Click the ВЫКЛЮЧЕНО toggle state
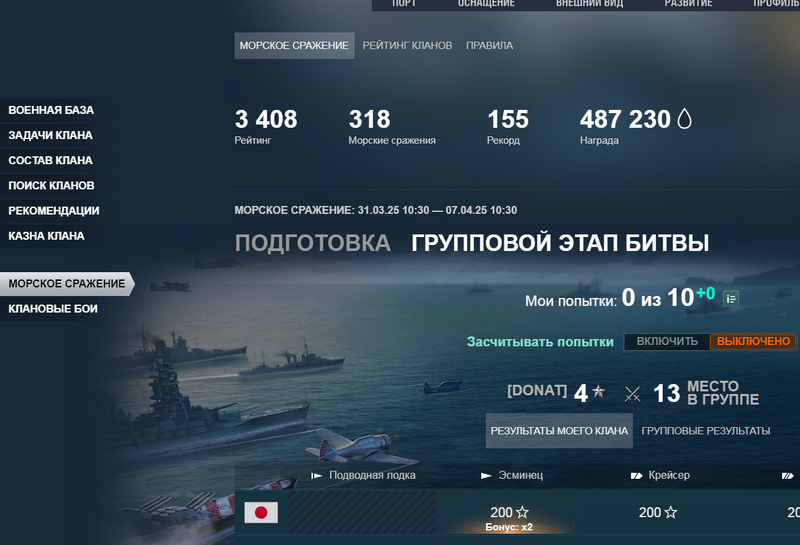This screenshot has height=545, width=800. tap(753, 341)
